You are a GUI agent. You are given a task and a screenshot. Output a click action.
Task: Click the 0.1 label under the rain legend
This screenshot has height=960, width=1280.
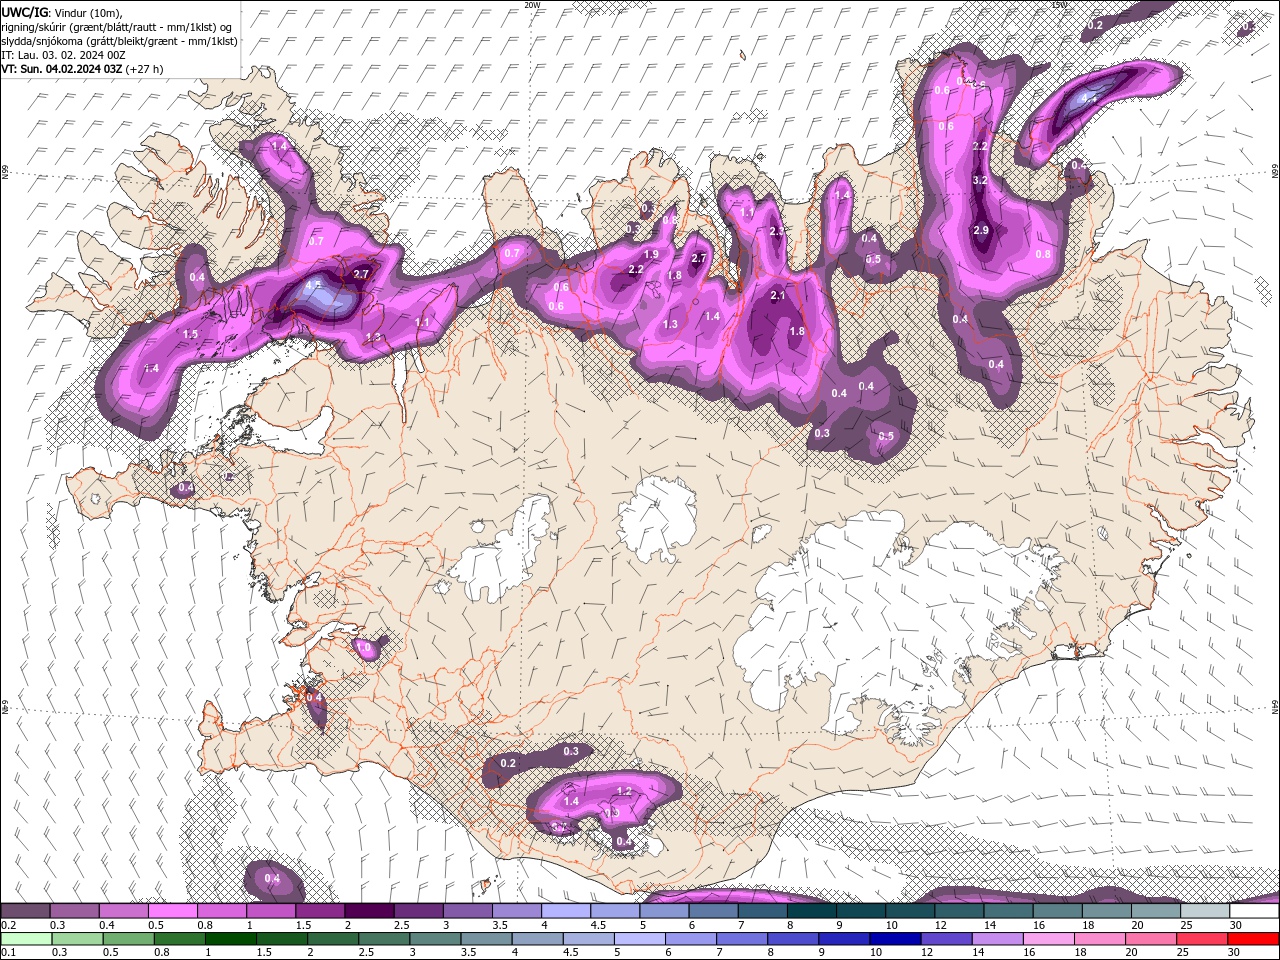click(7, 952)
